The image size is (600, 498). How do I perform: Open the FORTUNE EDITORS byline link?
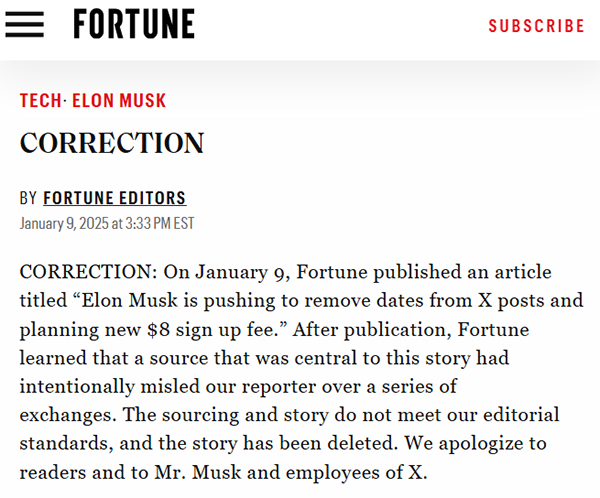click(114, 198)
